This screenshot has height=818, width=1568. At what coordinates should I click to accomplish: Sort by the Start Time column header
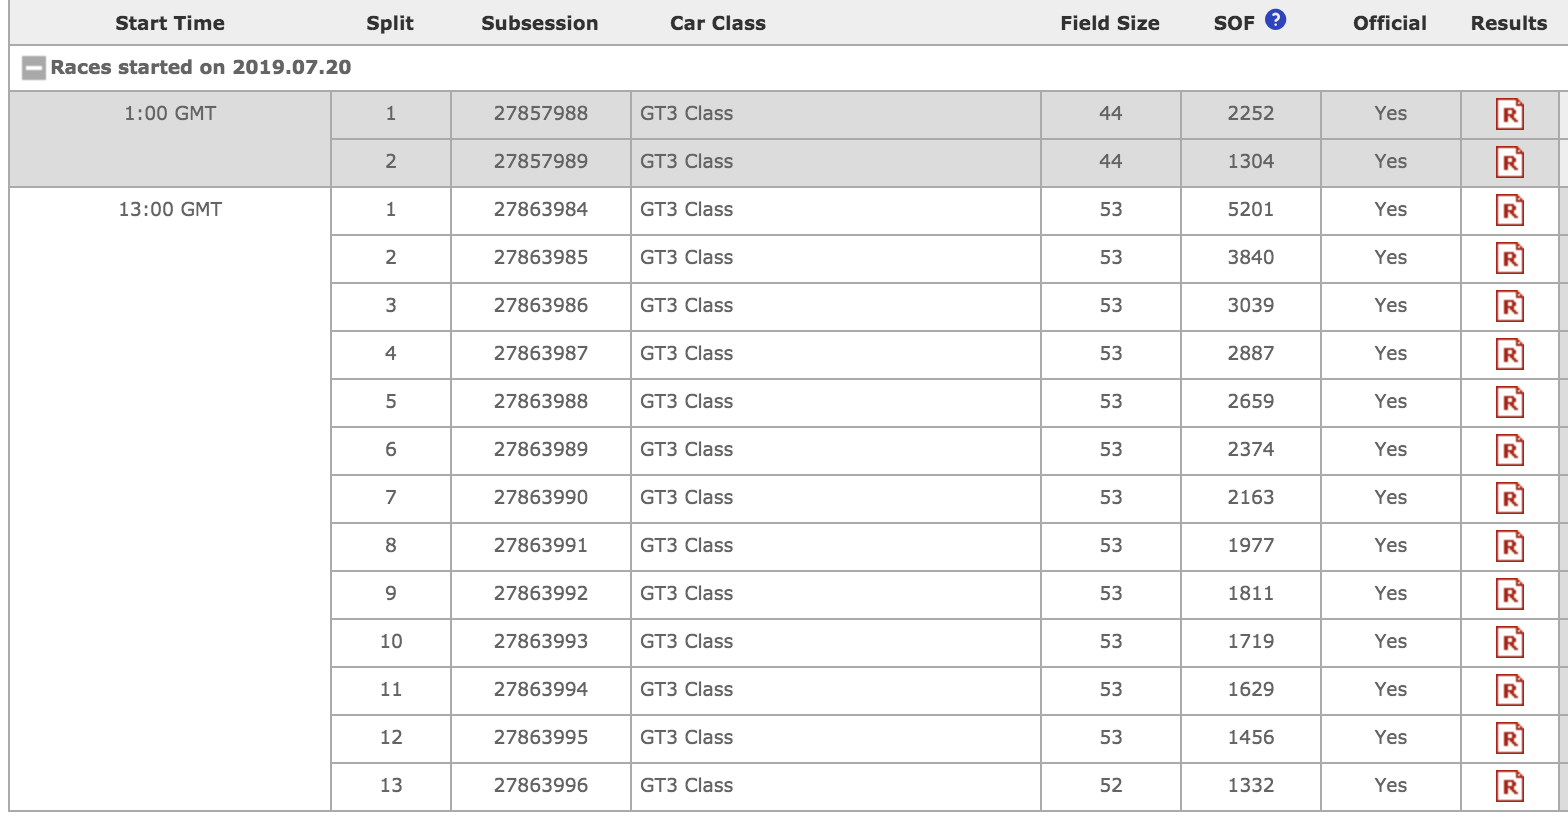tap(170, 23)
